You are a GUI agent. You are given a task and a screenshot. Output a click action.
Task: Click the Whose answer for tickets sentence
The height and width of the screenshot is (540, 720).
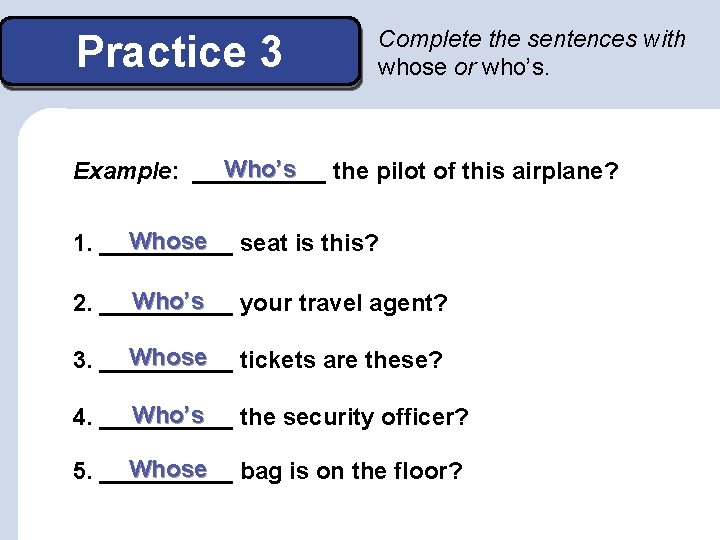click(166, 359)
